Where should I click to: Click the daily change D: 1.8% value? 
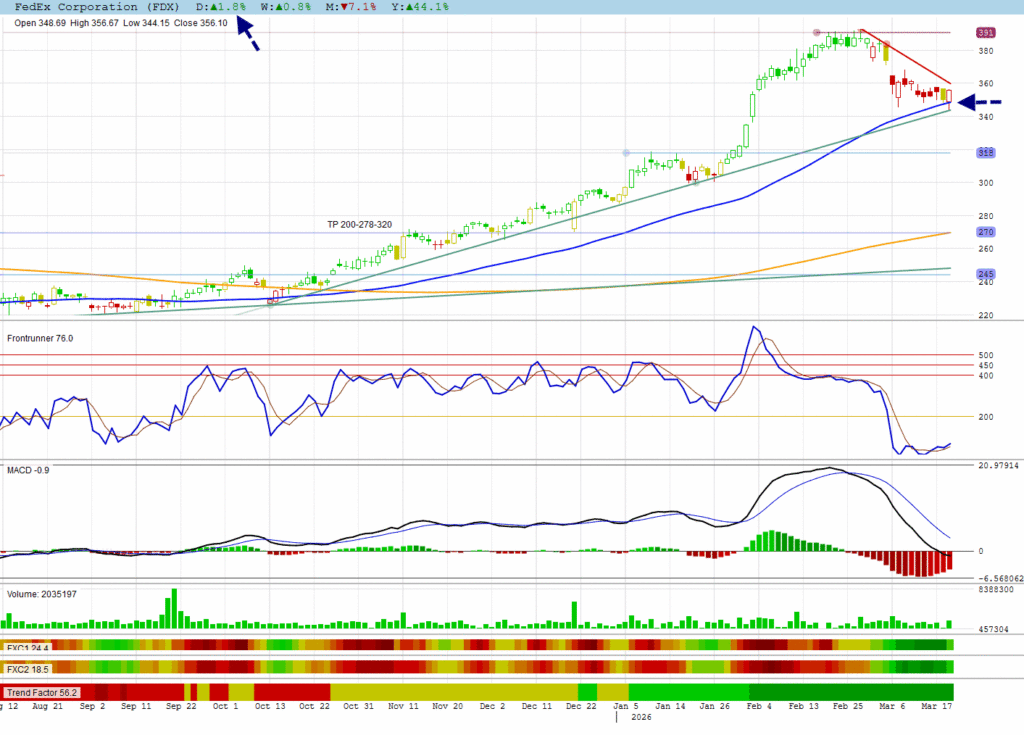click(x=221, y=7)
